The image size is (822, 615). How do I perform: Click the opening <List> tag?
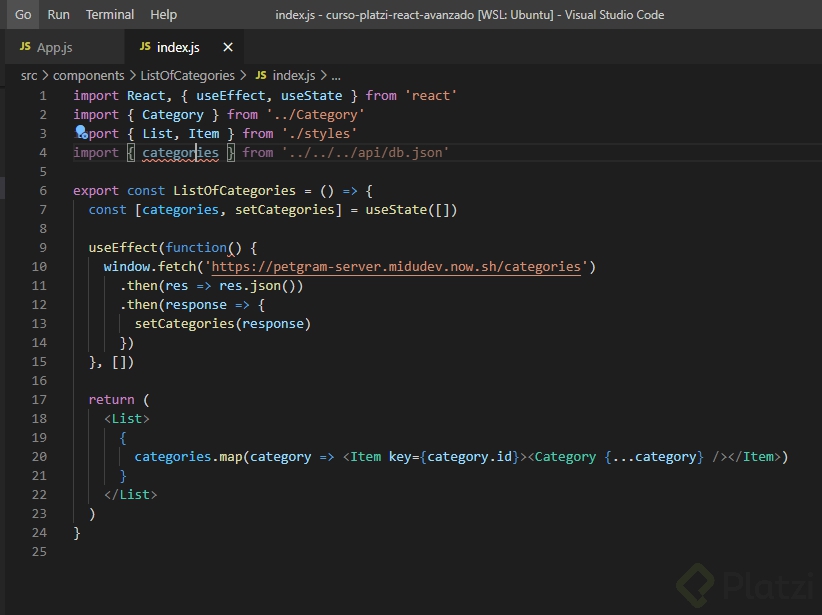(x=127, y=418)
